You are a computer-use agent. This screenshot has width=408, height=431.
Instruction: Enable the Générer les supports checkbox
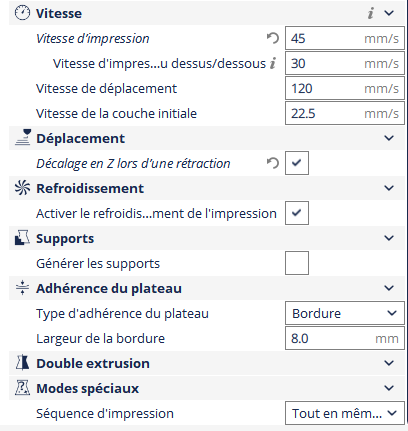[297, 263]
